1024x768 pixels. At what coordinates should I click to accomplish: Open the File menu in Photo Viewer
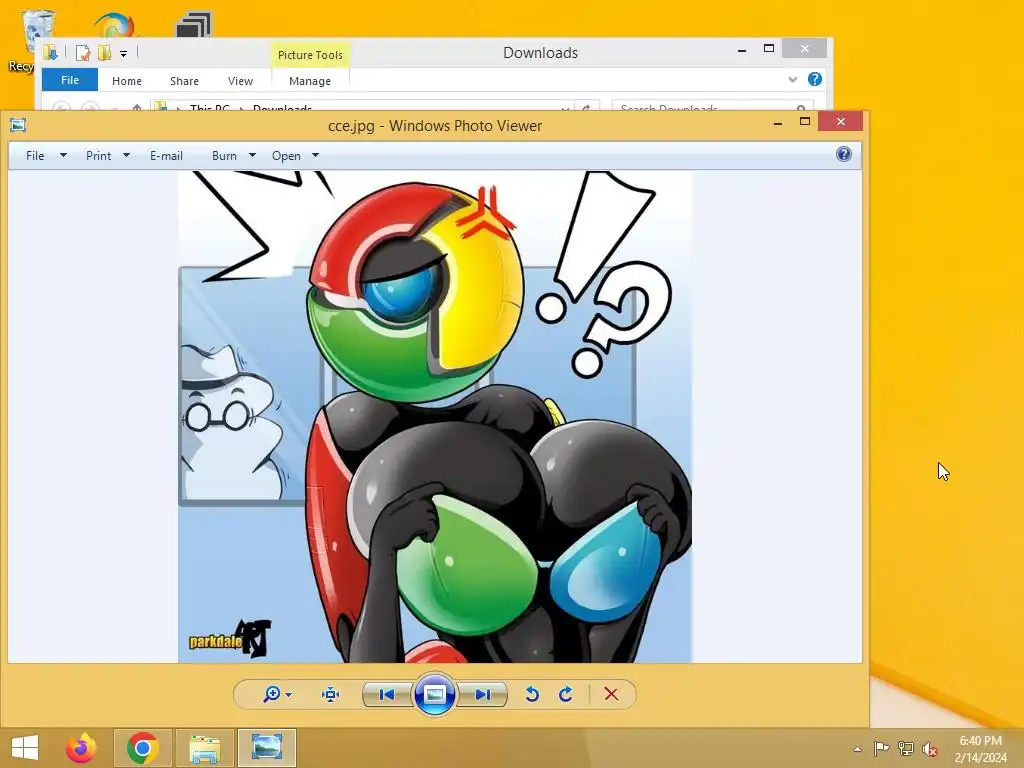tap(35, 155)
